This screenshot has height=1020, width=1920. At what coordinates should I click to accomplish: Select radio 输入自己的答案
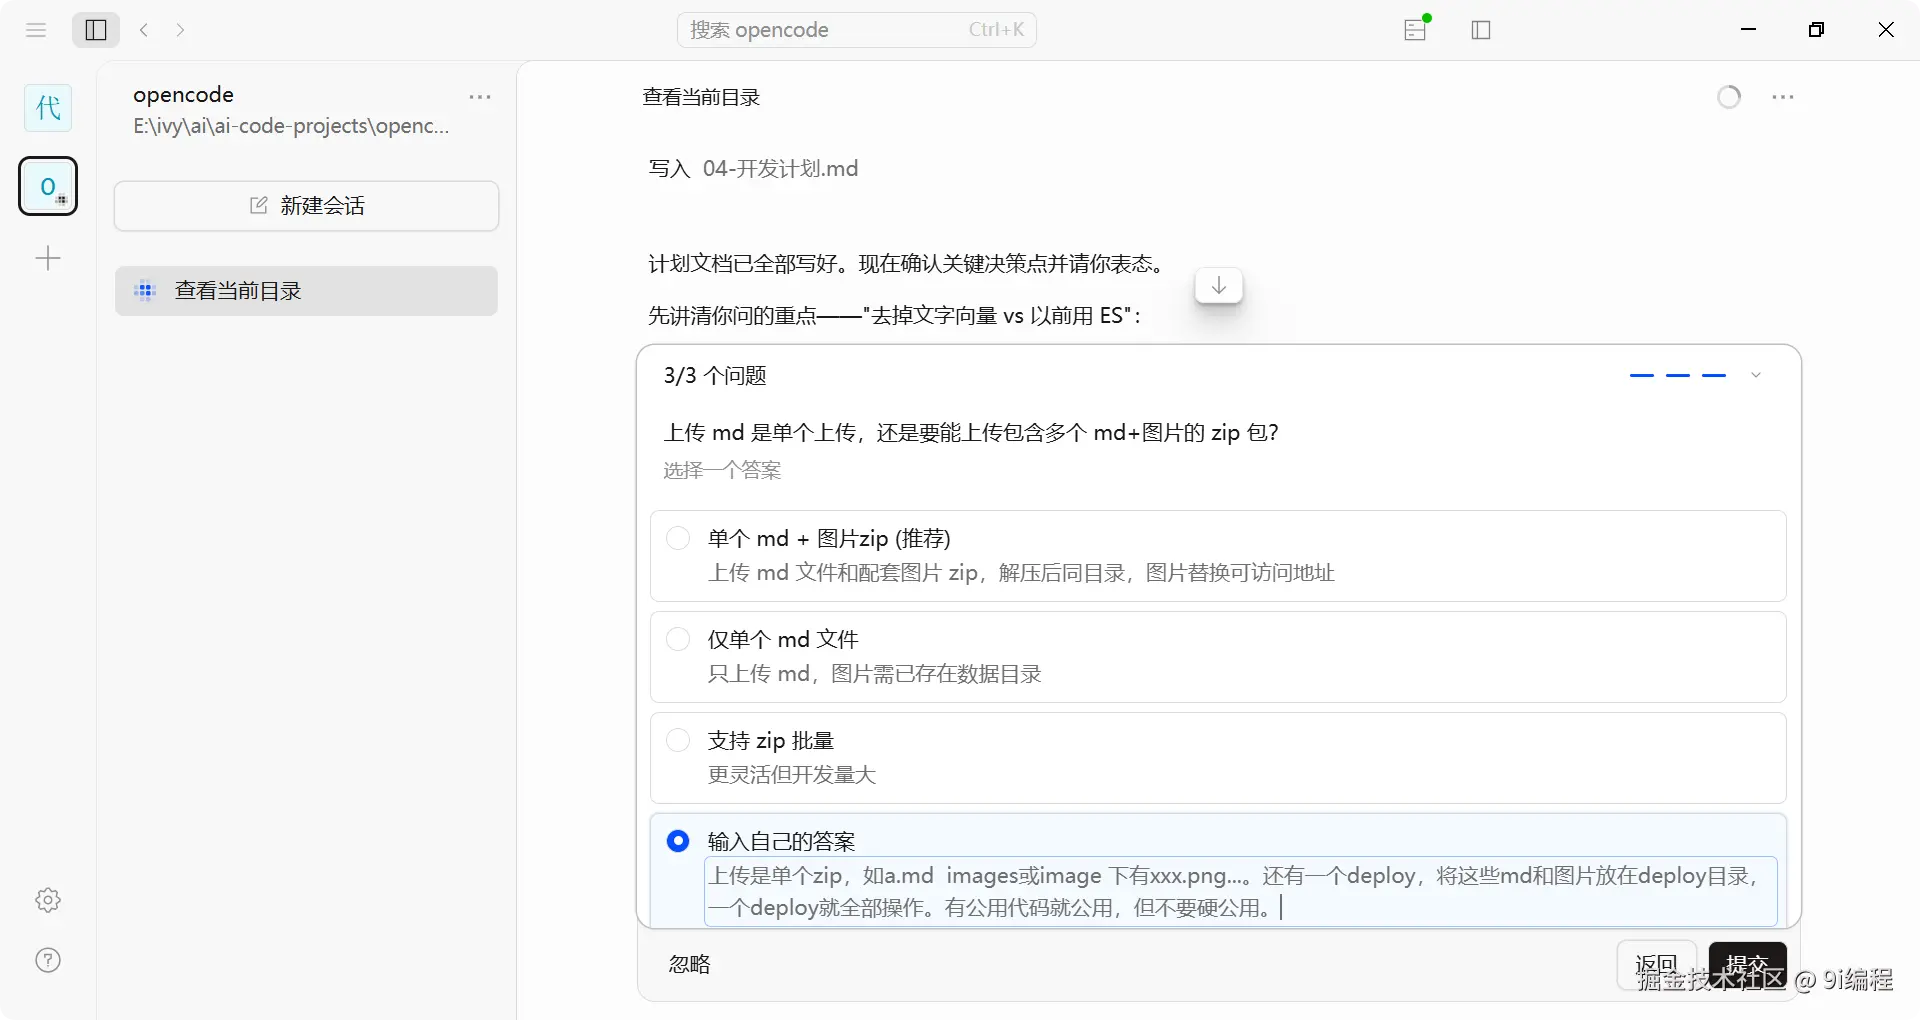(x=678, y=841)
